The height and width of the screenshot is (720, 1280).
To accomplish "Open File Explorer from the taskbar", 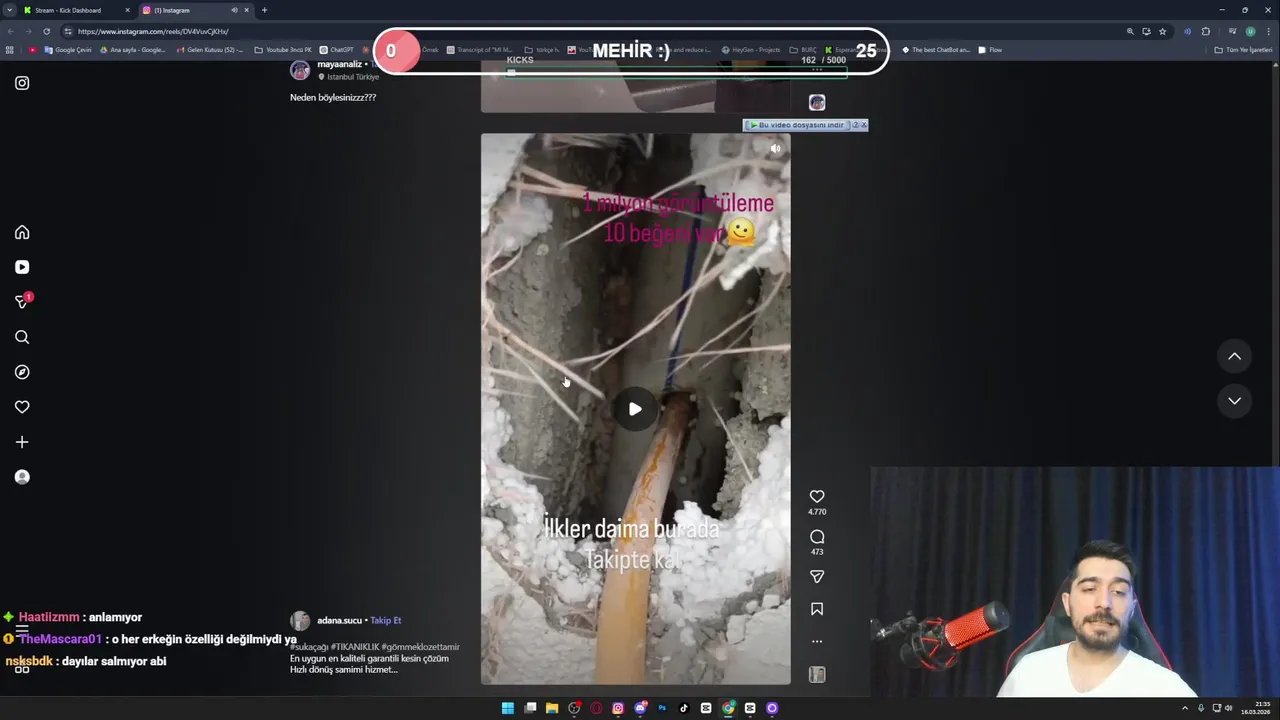I will coord(552,708).
